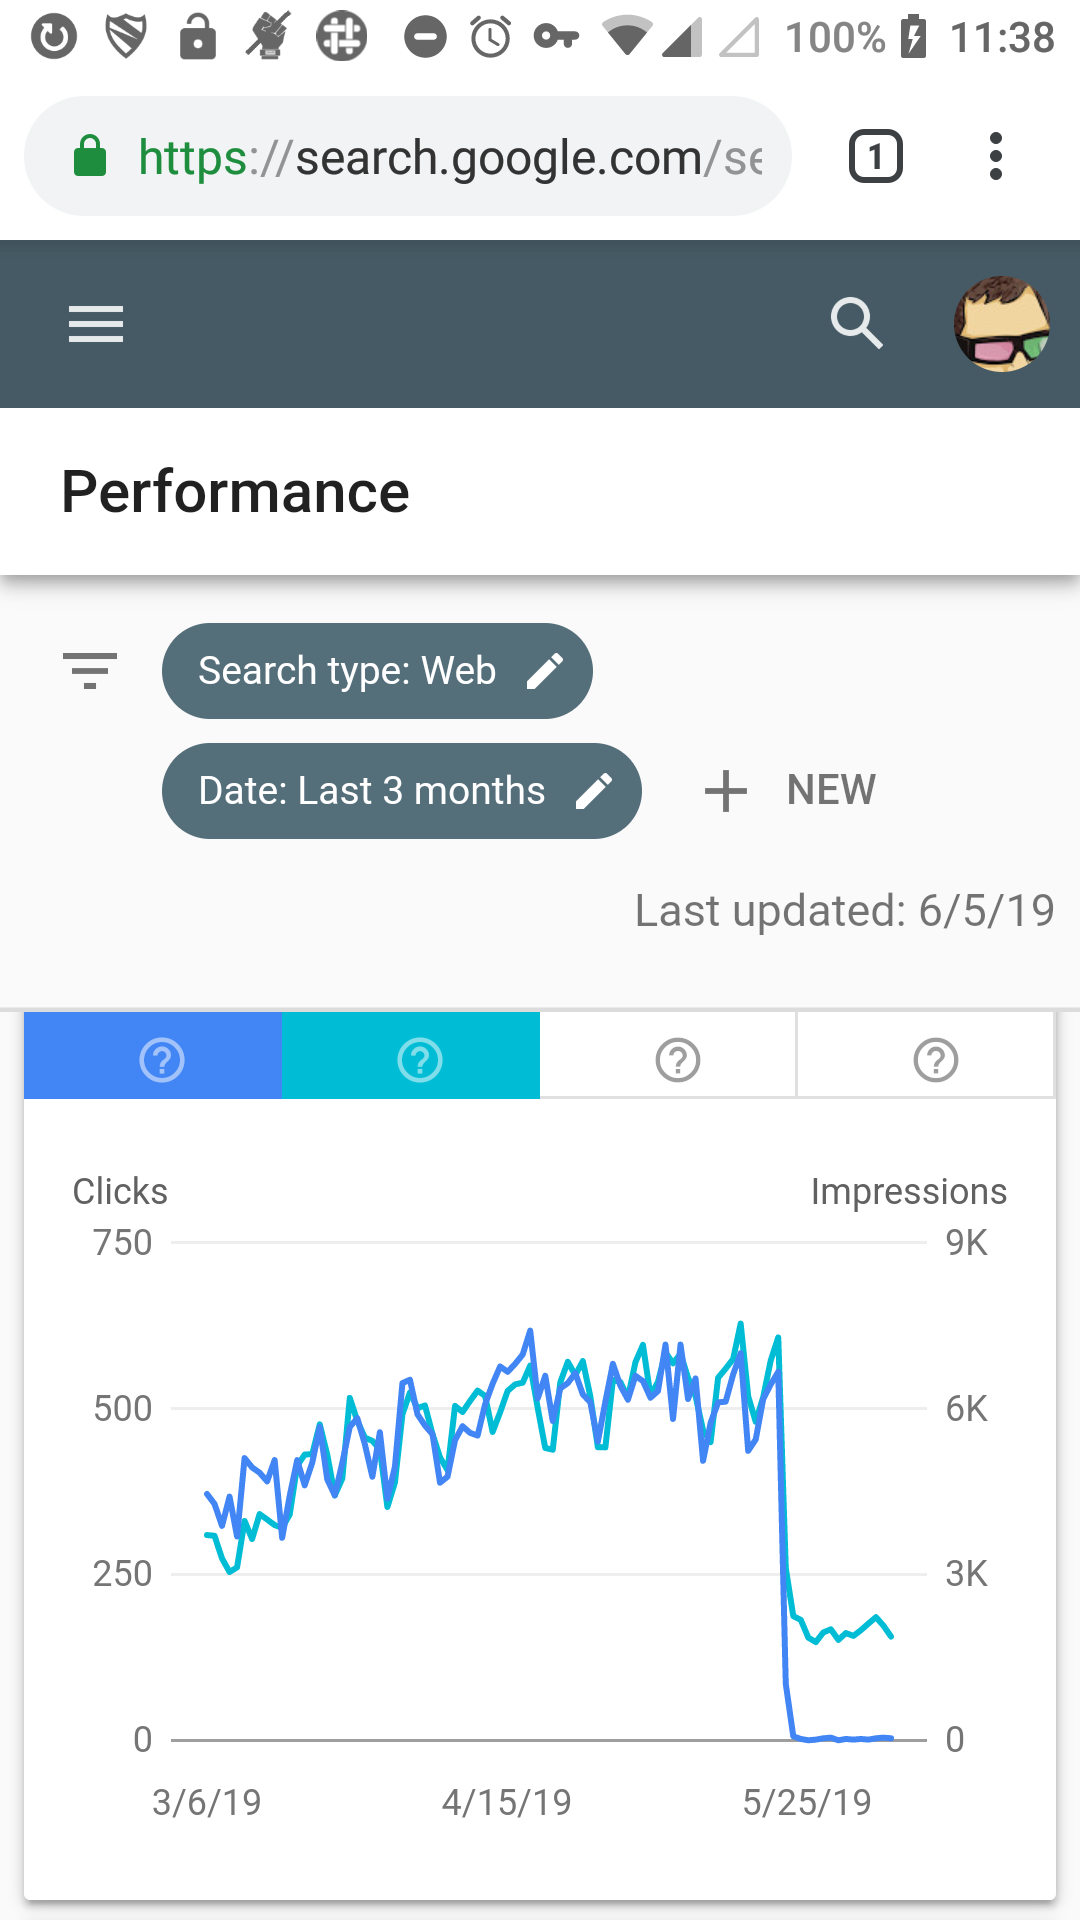
Task: Click the help icon on blue card
Action: (162, 1060)
